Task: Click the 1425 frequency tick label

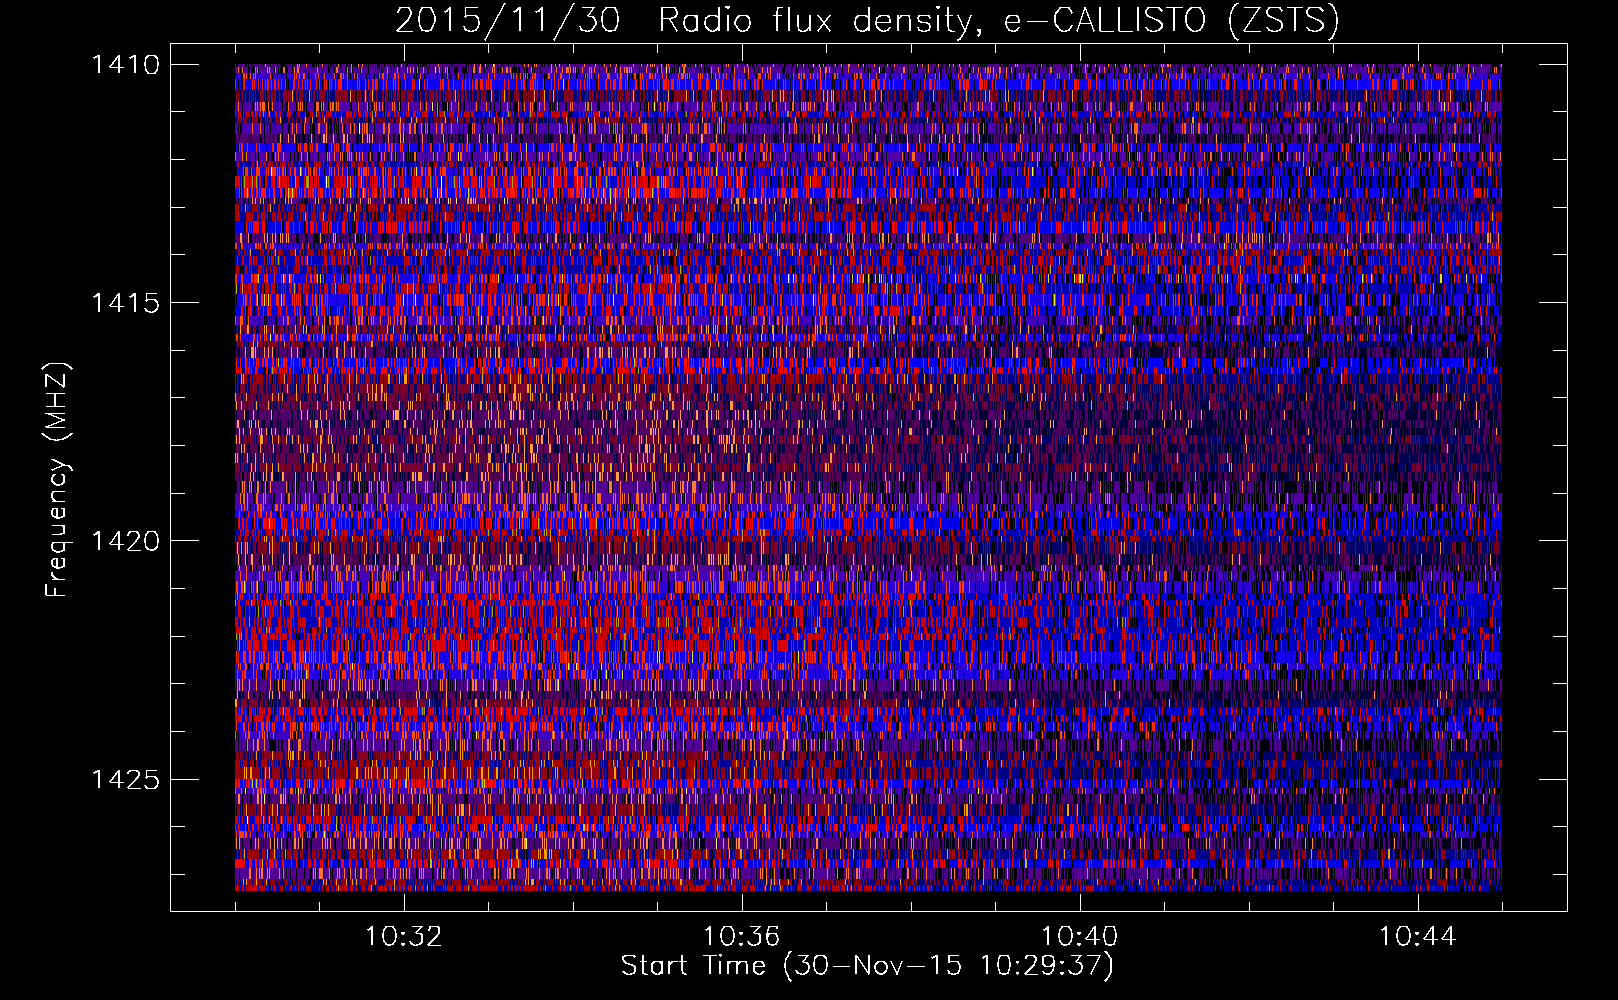Action: tap(125, 779)
